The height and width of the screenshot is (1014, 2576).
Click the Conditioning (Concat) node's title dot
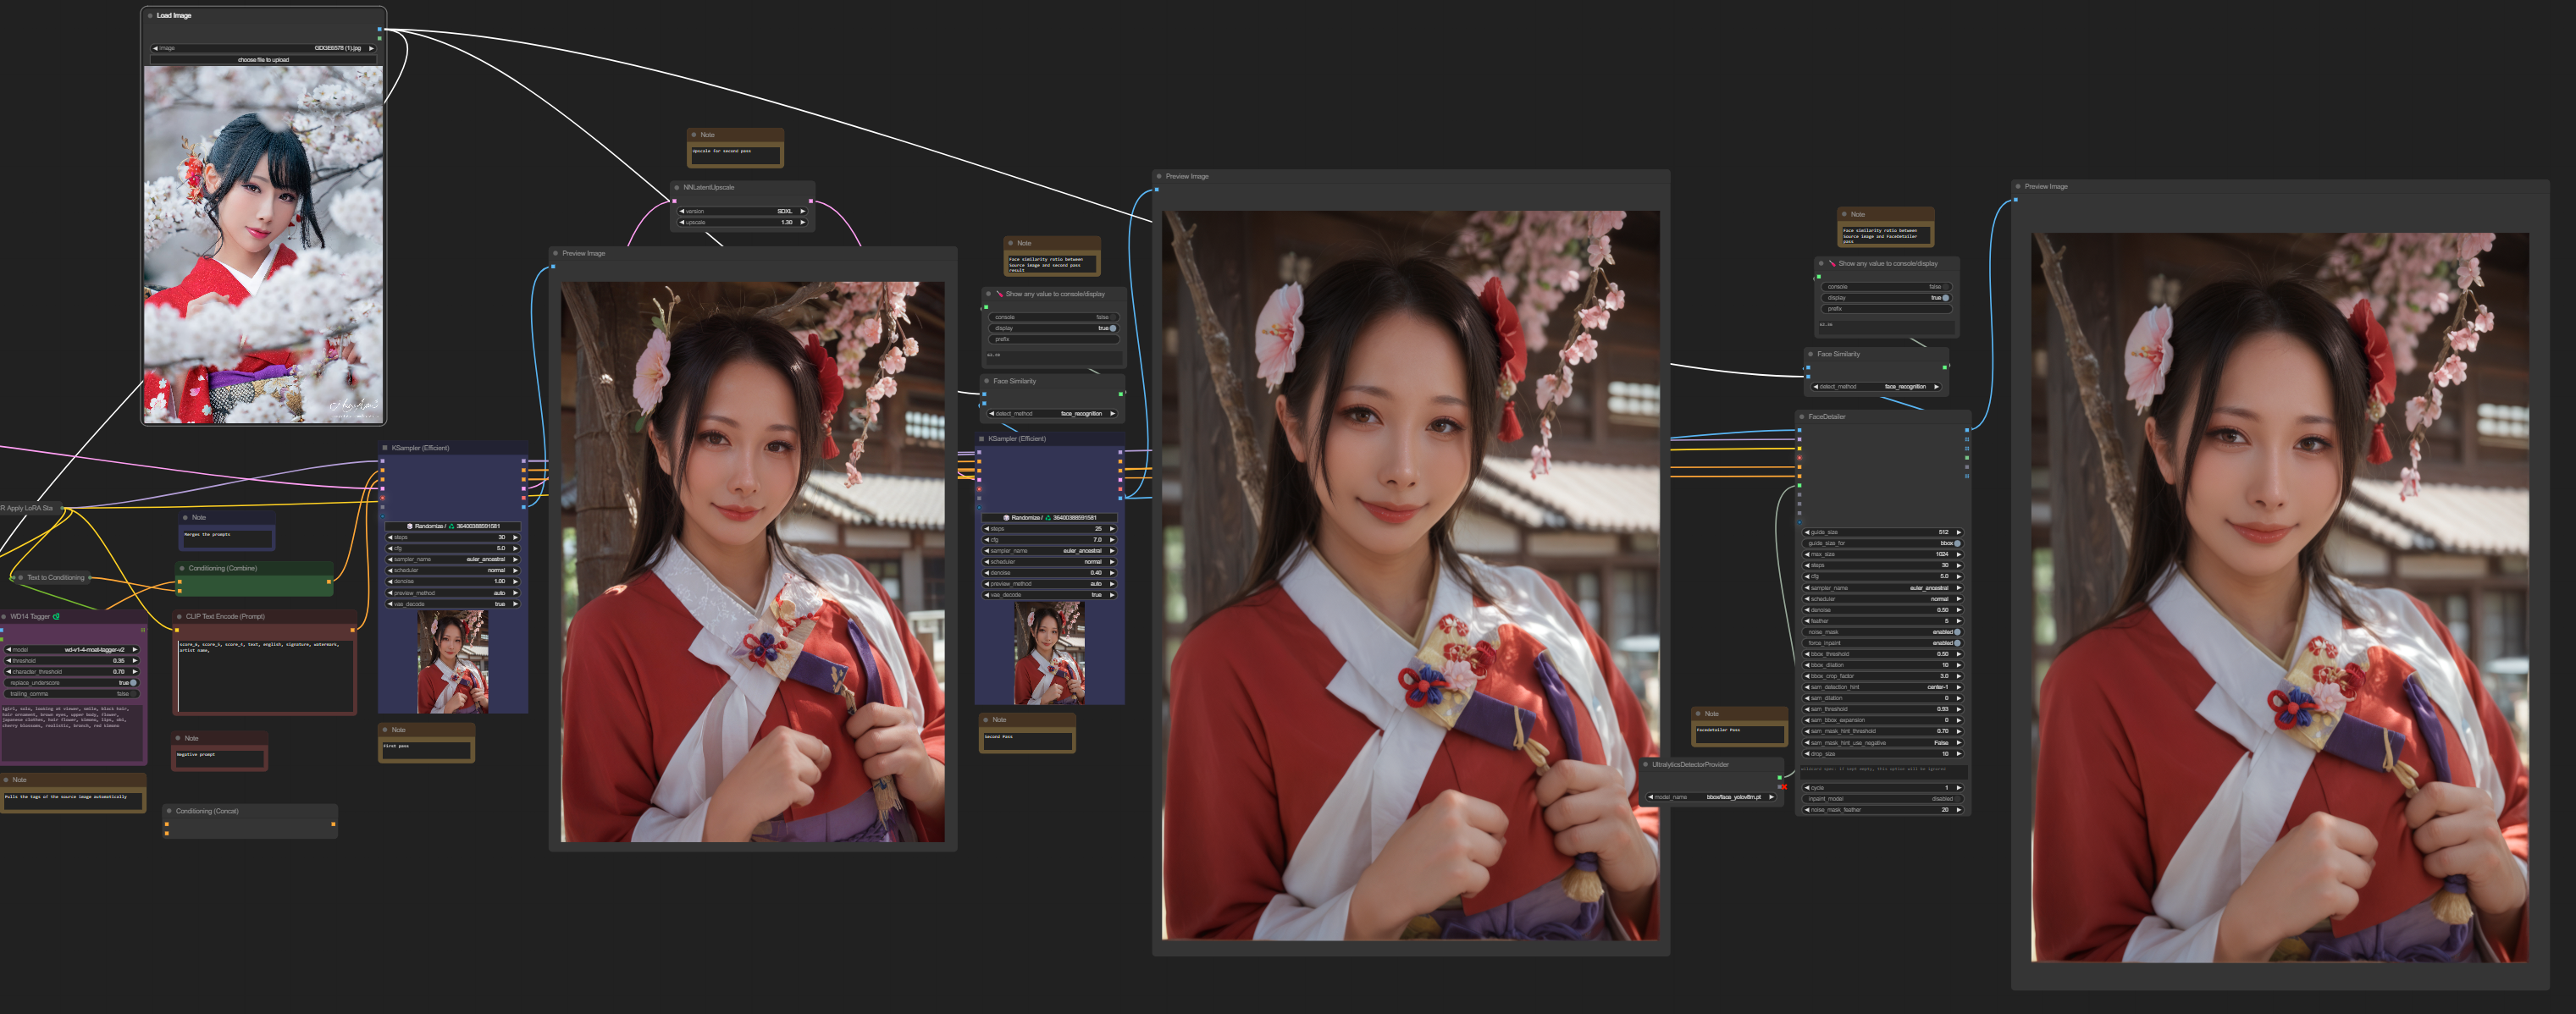pyautogui.click(x=169, y=811)
